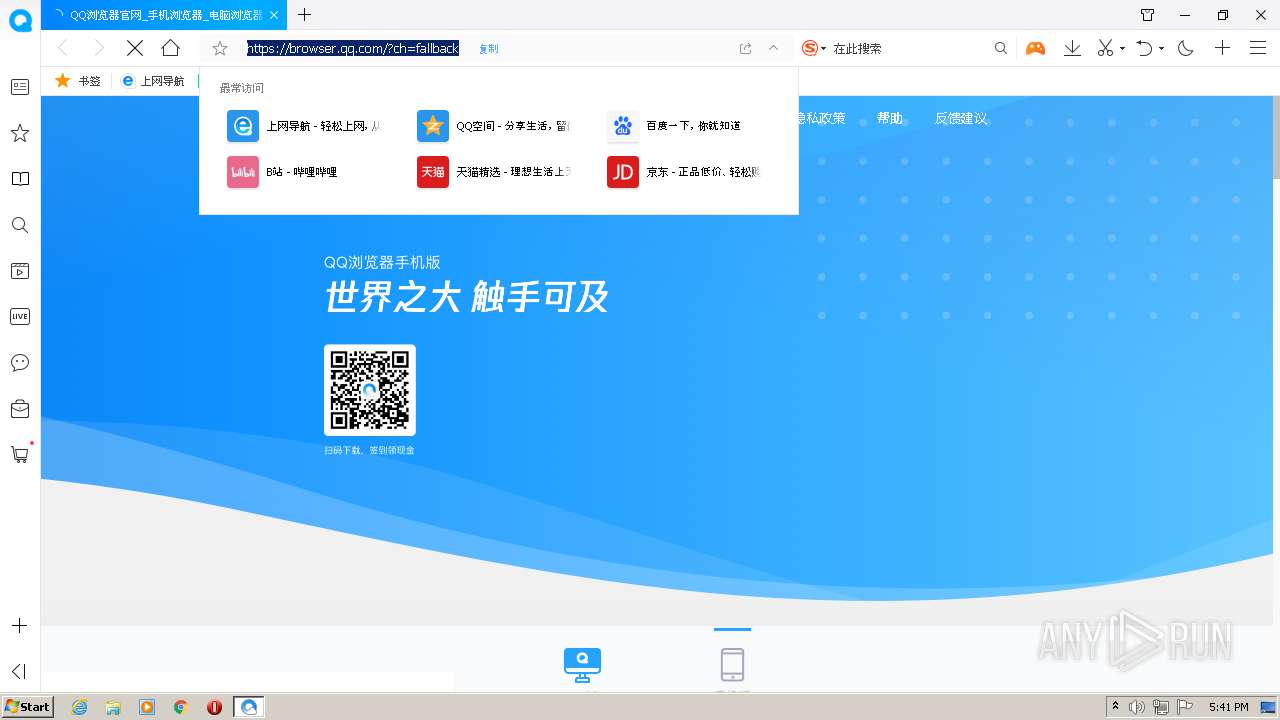Open 天猫精选 most-visited entry
Viewport: 1280px width, 720px height.
pos(494,172)
